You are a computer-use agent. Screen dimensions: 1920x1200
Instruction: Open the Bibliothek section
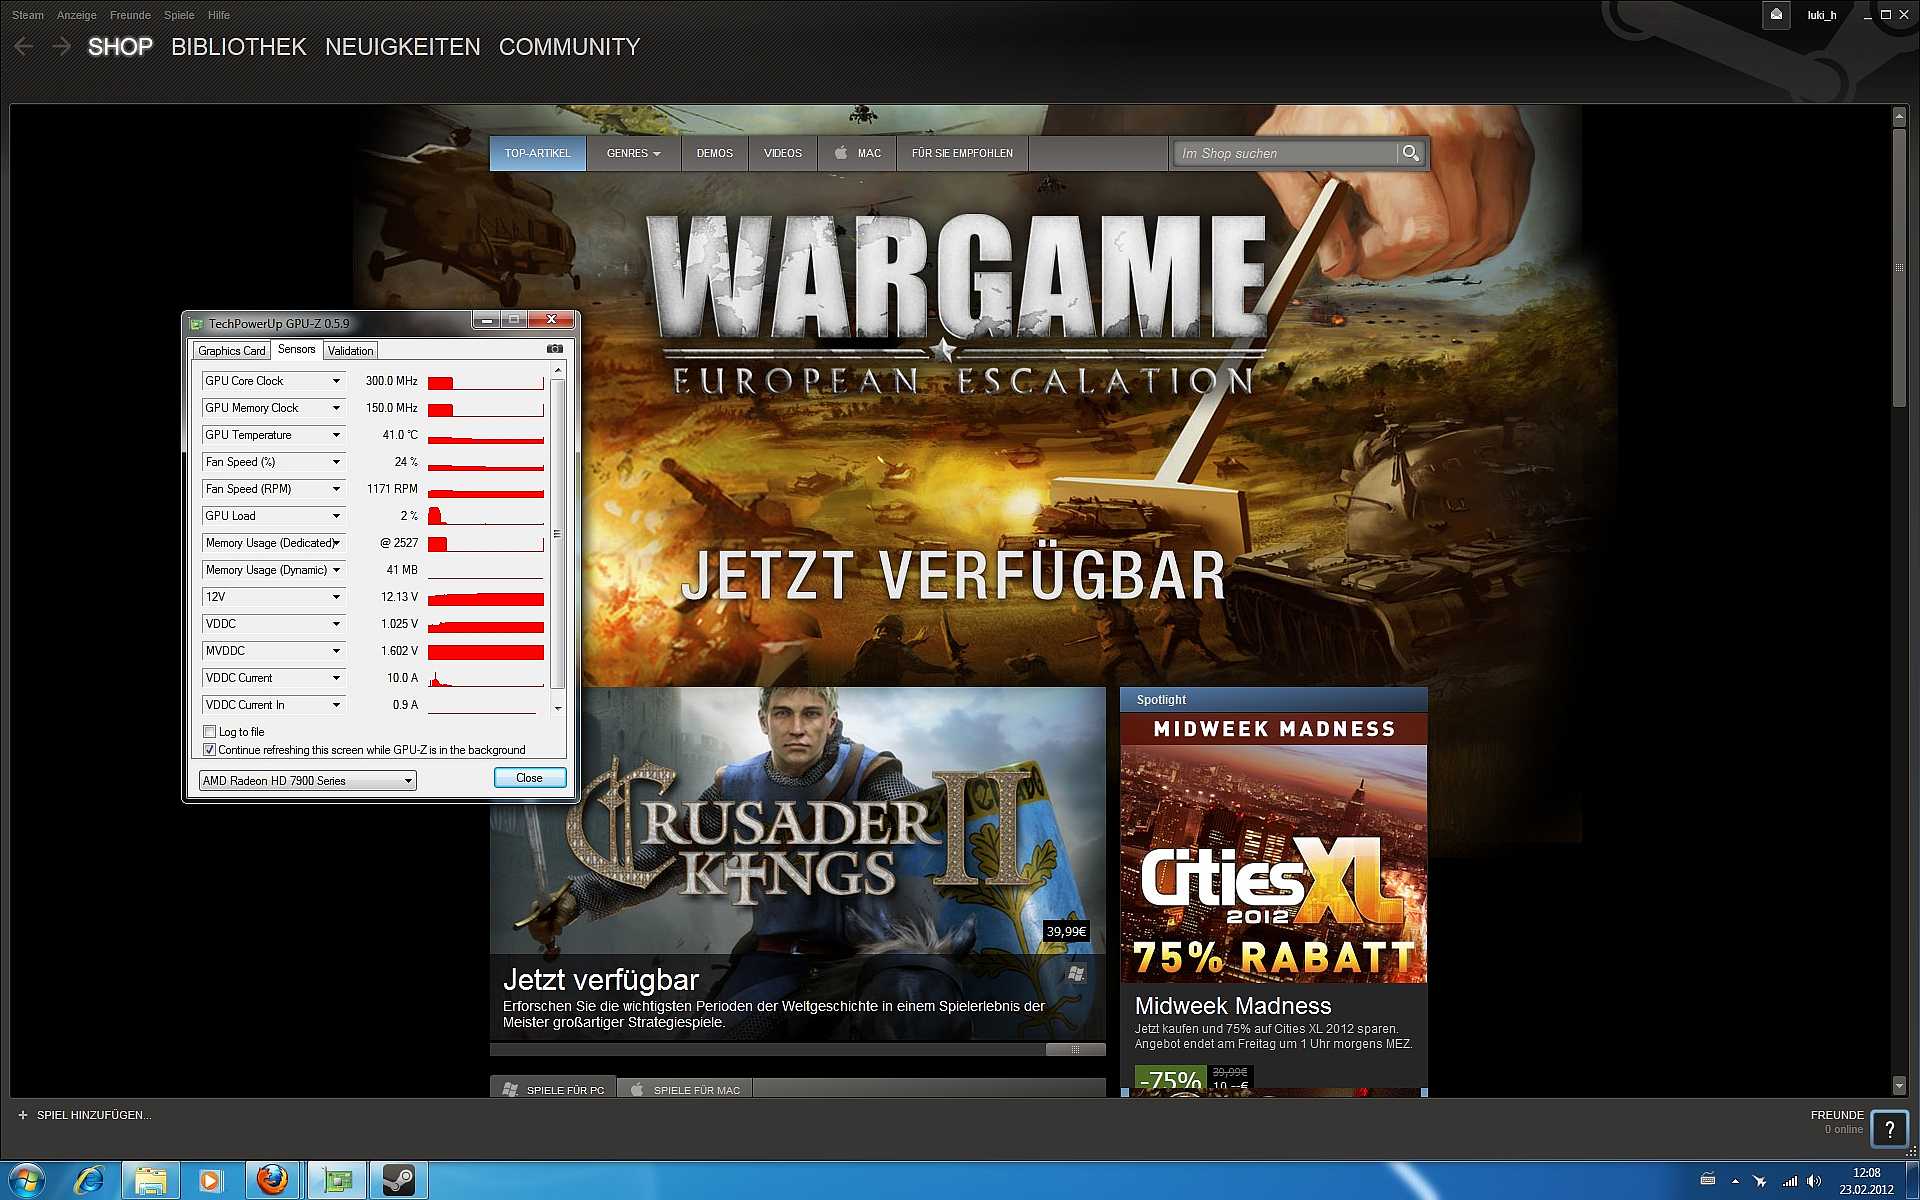pyautogui.click(x=238, y=47)
